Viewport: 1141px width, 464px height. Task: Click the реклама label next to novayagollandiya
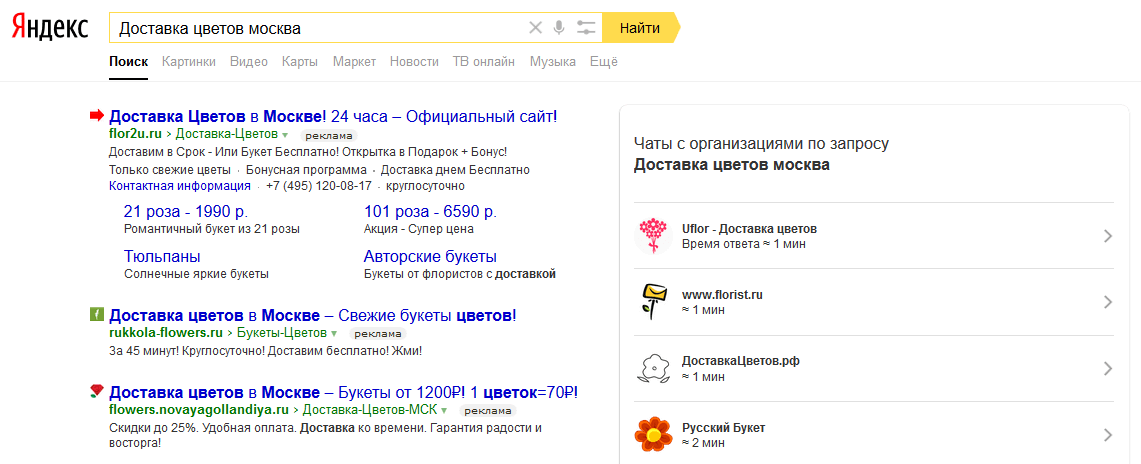488,411
